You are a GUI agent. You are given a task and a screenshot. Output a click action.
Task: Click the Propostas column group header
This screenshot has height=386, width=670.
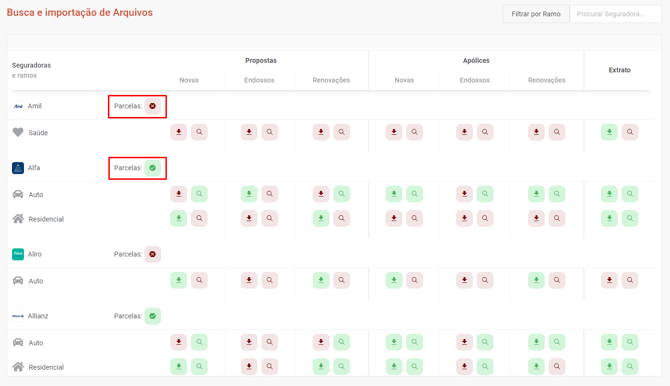point(261,61)
